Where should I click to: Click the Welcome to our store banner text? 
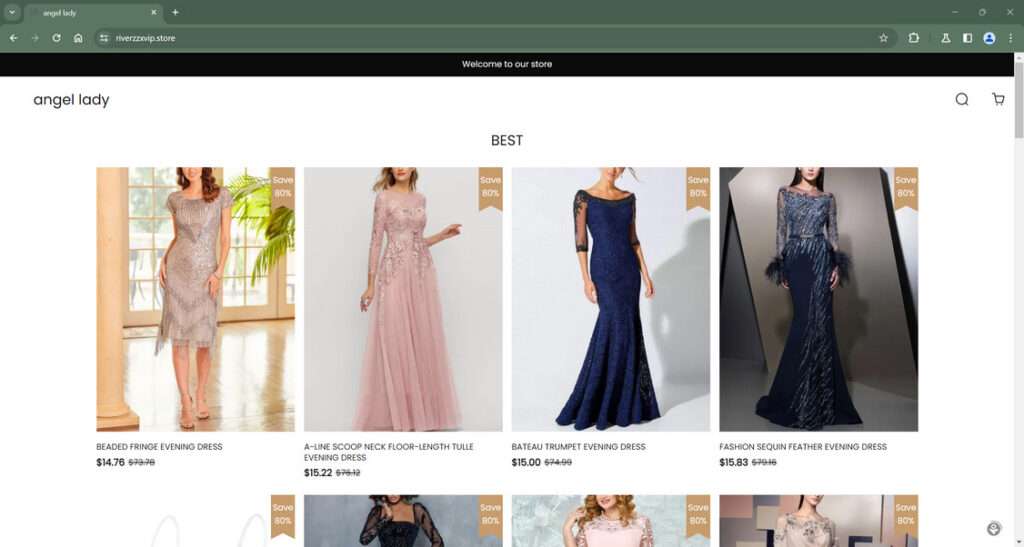click(507, 64)
